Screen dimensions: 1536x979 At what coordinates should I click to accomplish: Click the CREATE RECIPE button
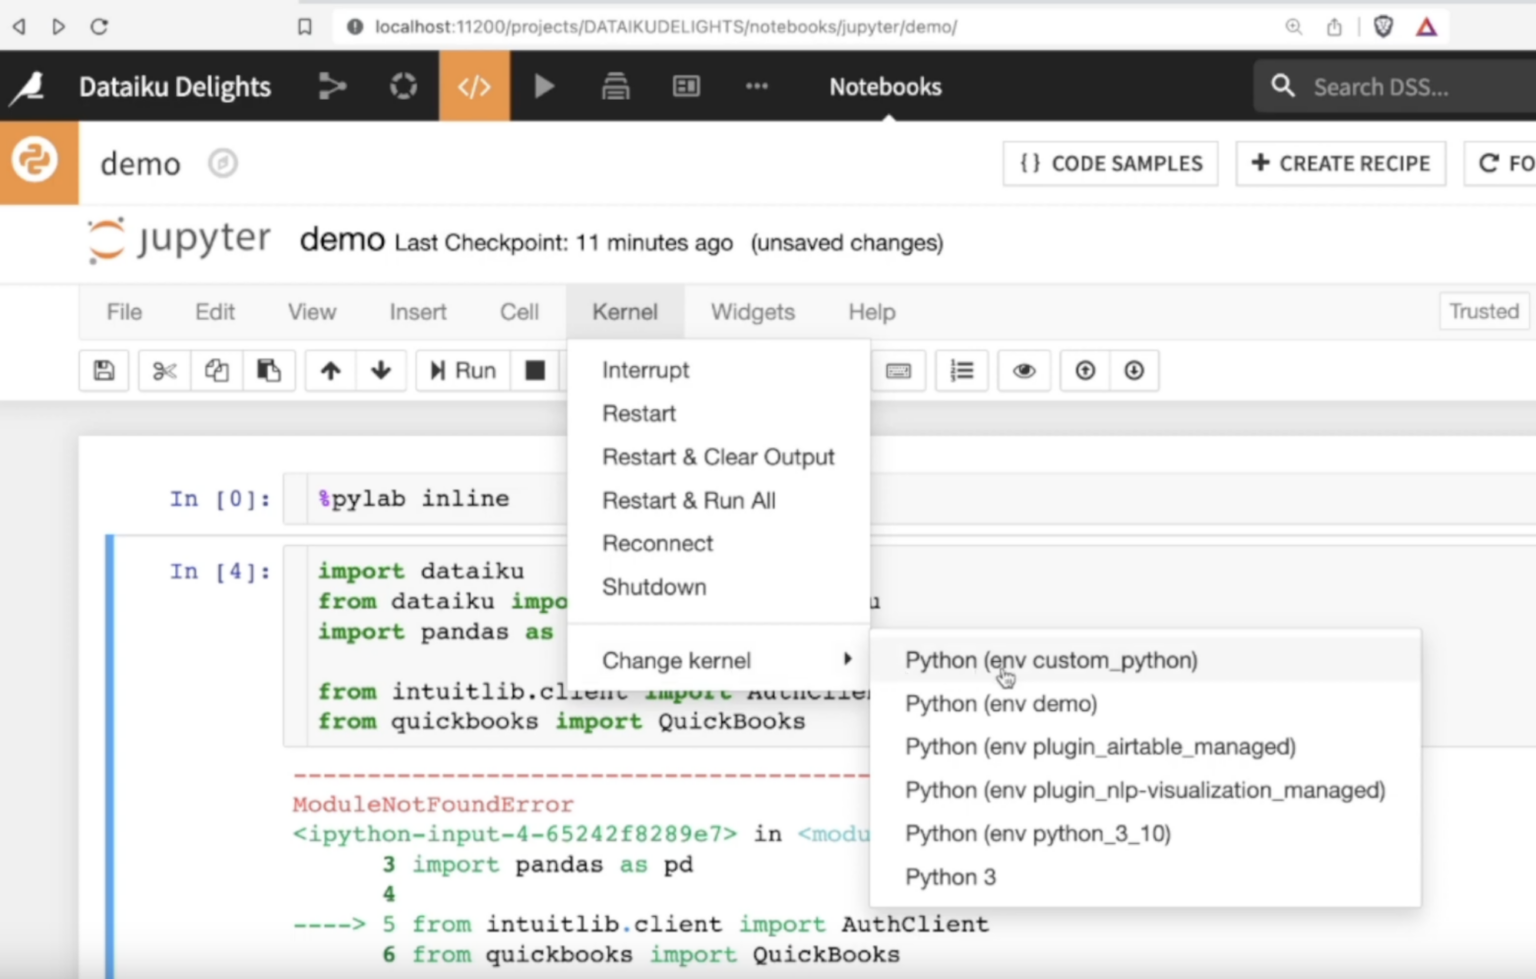[1341, 163]
